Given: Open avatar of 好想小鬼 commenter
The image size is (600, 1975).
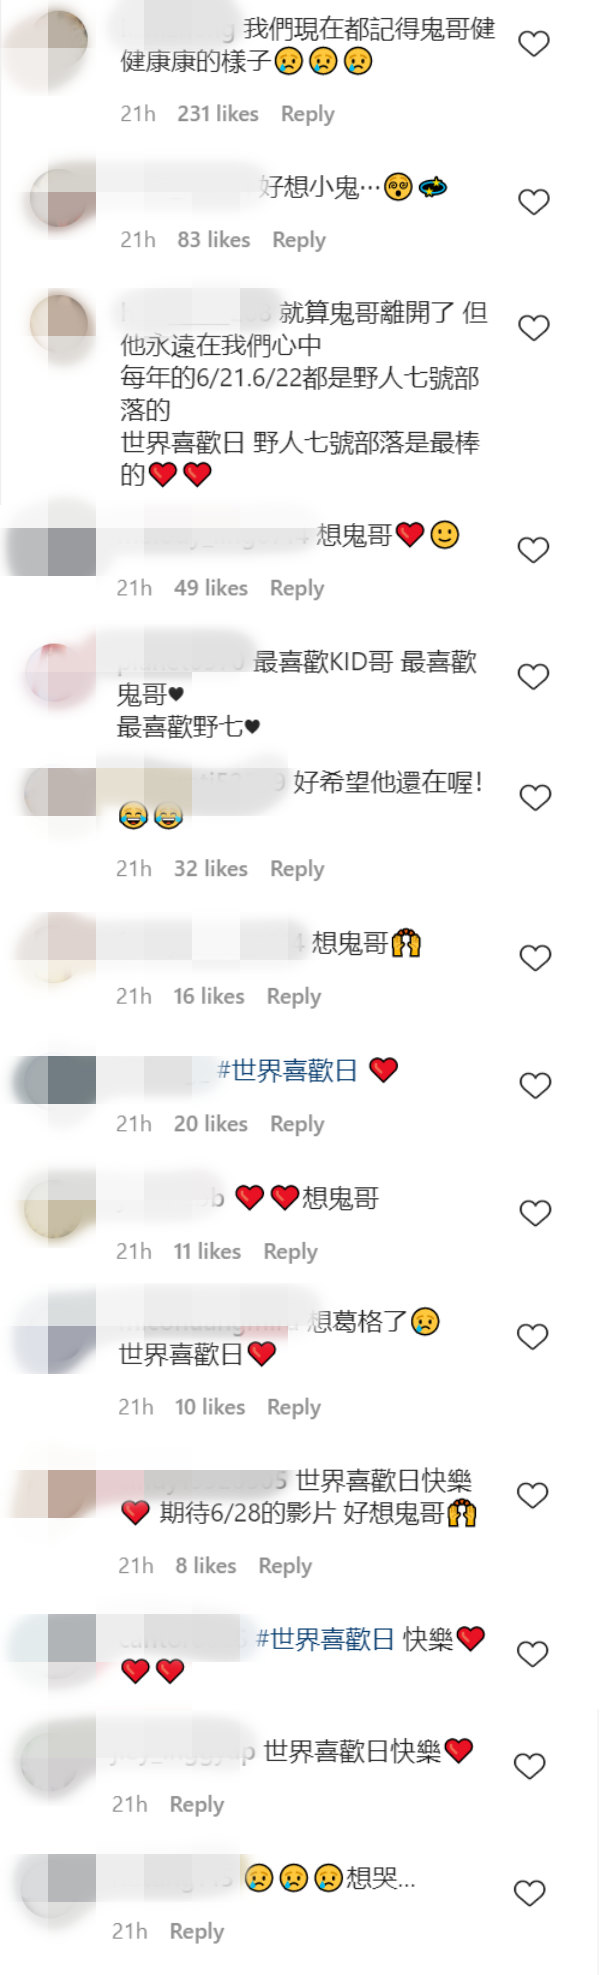Looking at the screenshot, I should coord(56,198).
